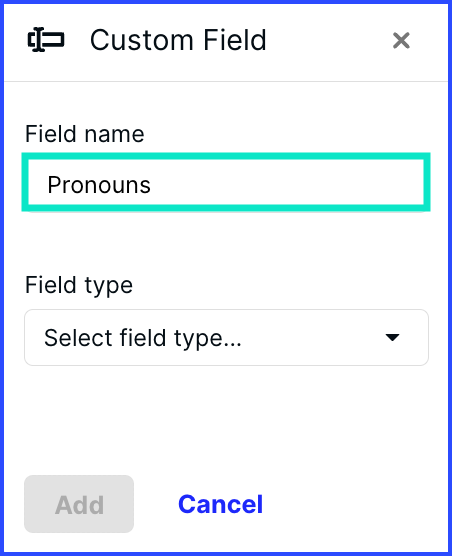Click the custom field icon in header
Image resolution: width=452 pixels, height=556 pixels.
tap(46, 40)
